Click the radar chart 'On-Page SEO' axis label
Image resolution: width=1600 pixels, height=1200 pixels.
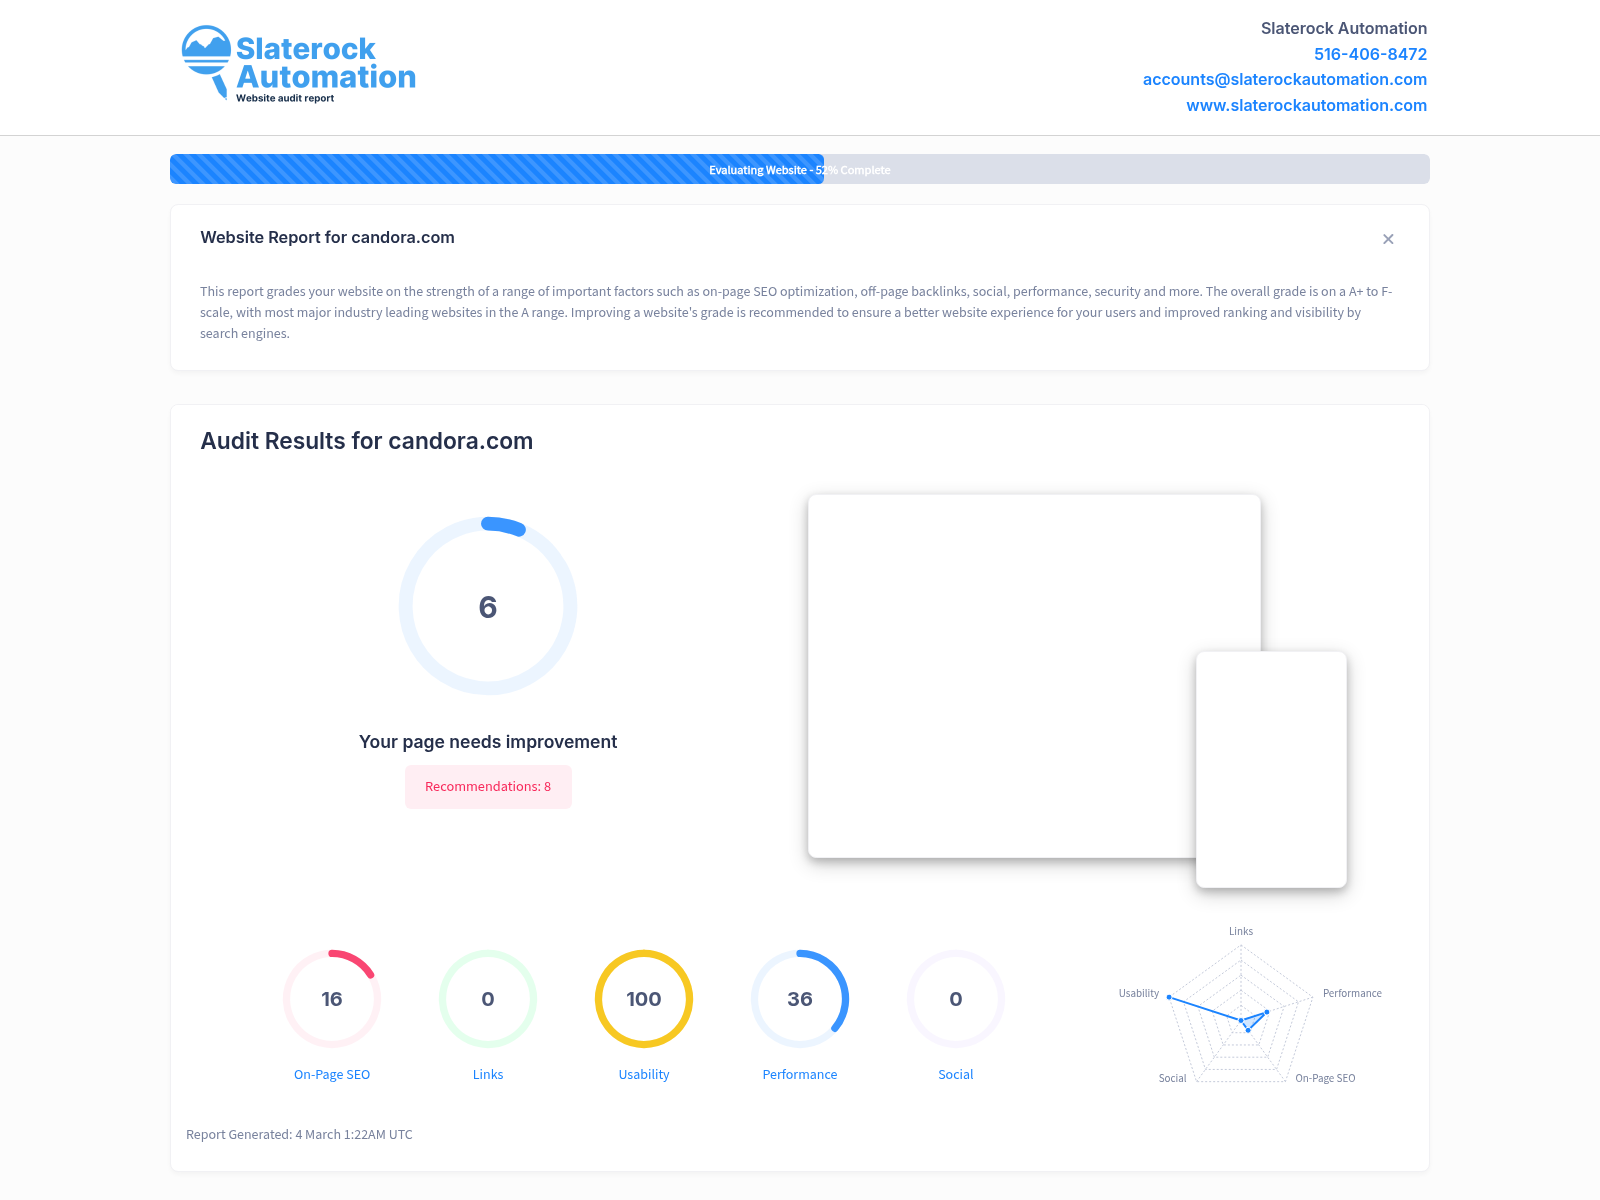(x=1325, y=1078)
